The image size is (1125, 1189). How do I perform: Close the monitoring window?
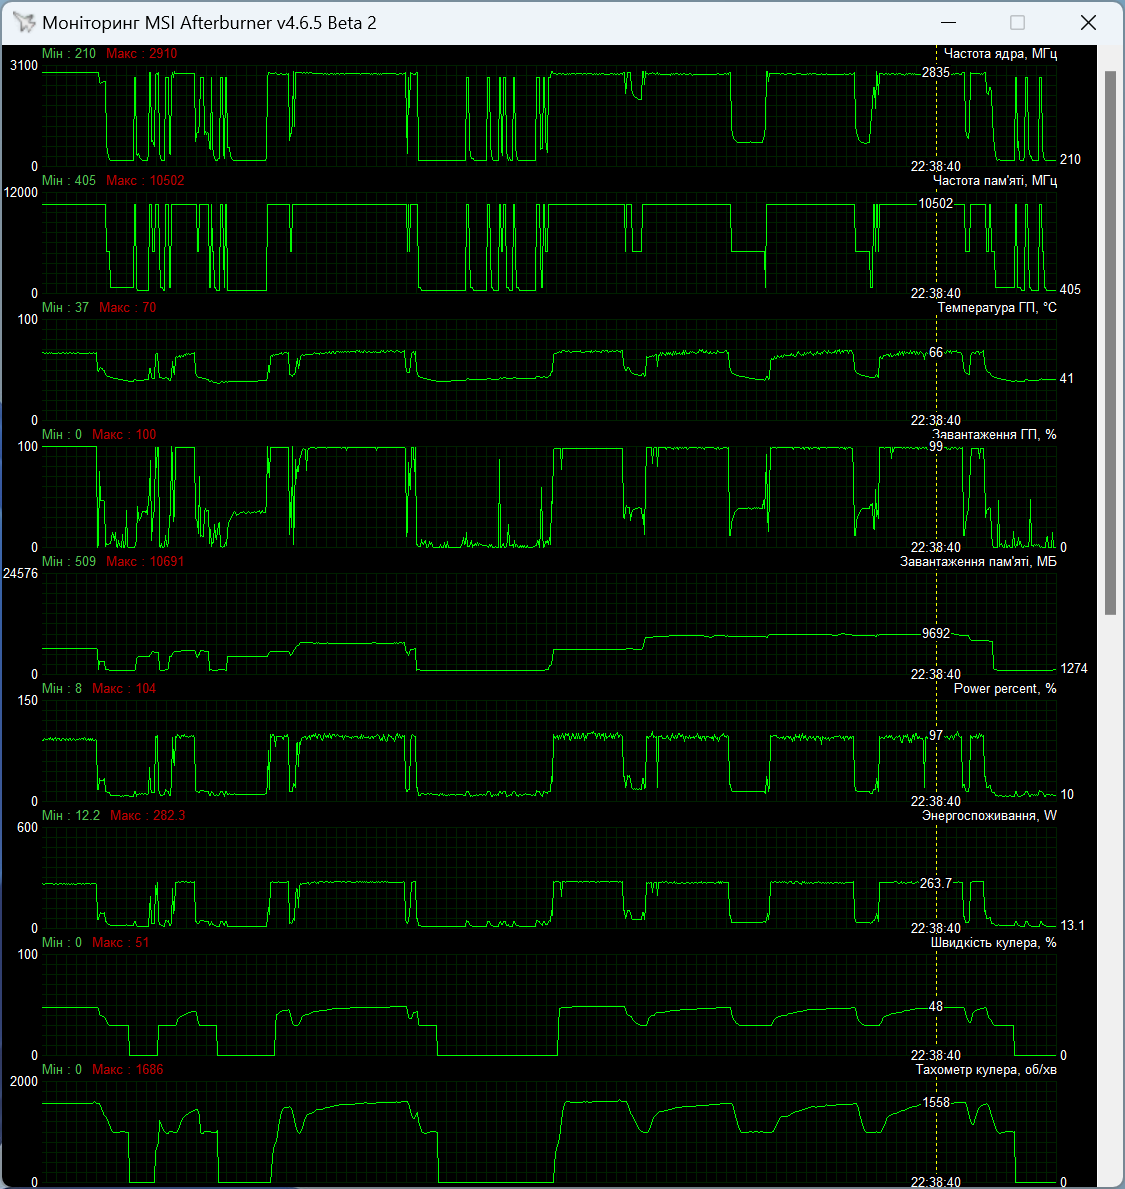1088,23
